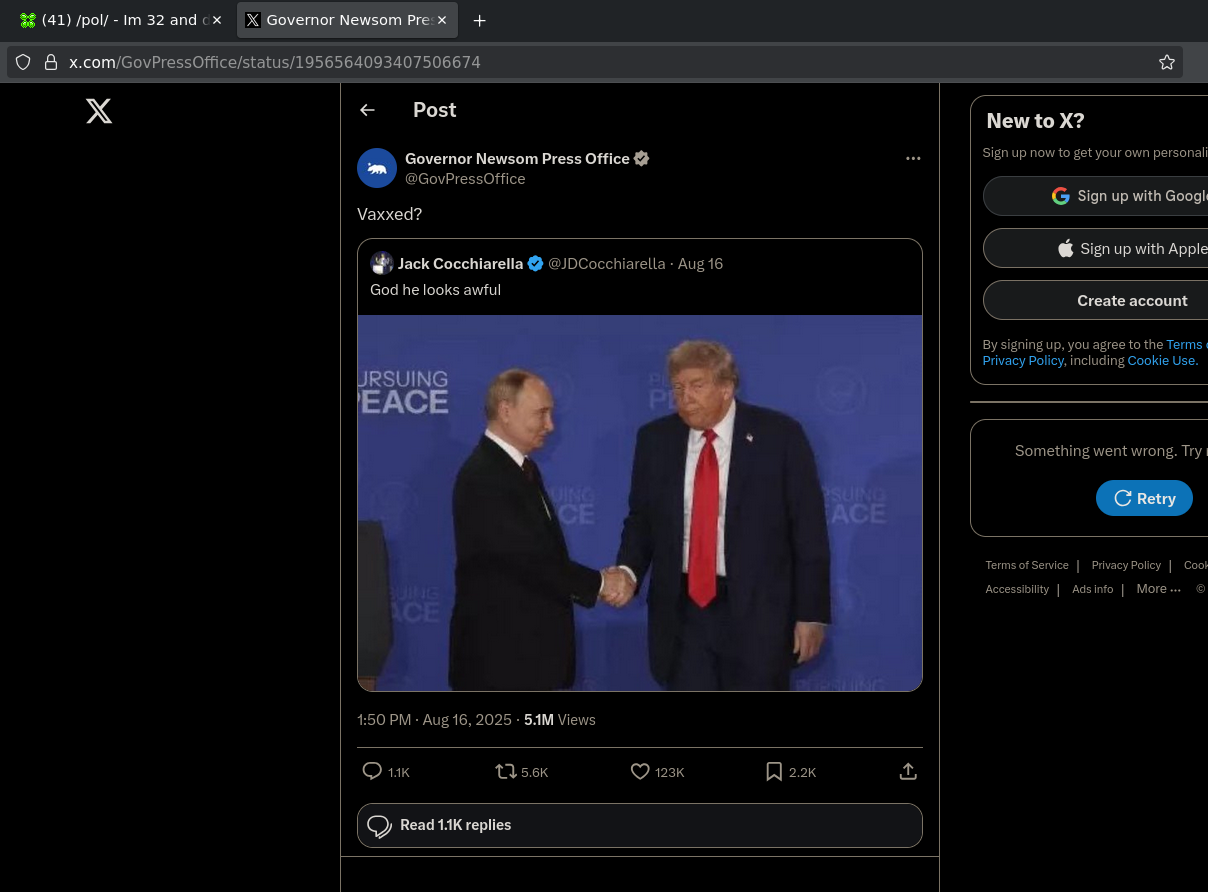The width and height of the screenshot is (1208, 892).
Task: Click Jack Cocchiarella's small avatar
Action: 381,263
